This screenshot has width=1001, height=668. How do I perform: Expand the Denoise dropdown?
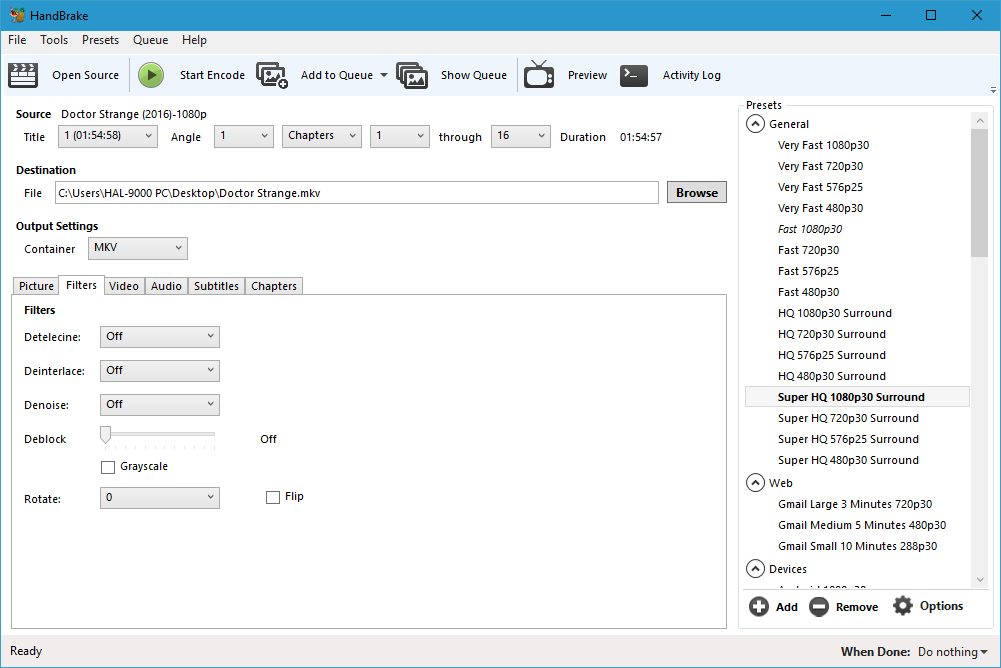tap(160, 405)
